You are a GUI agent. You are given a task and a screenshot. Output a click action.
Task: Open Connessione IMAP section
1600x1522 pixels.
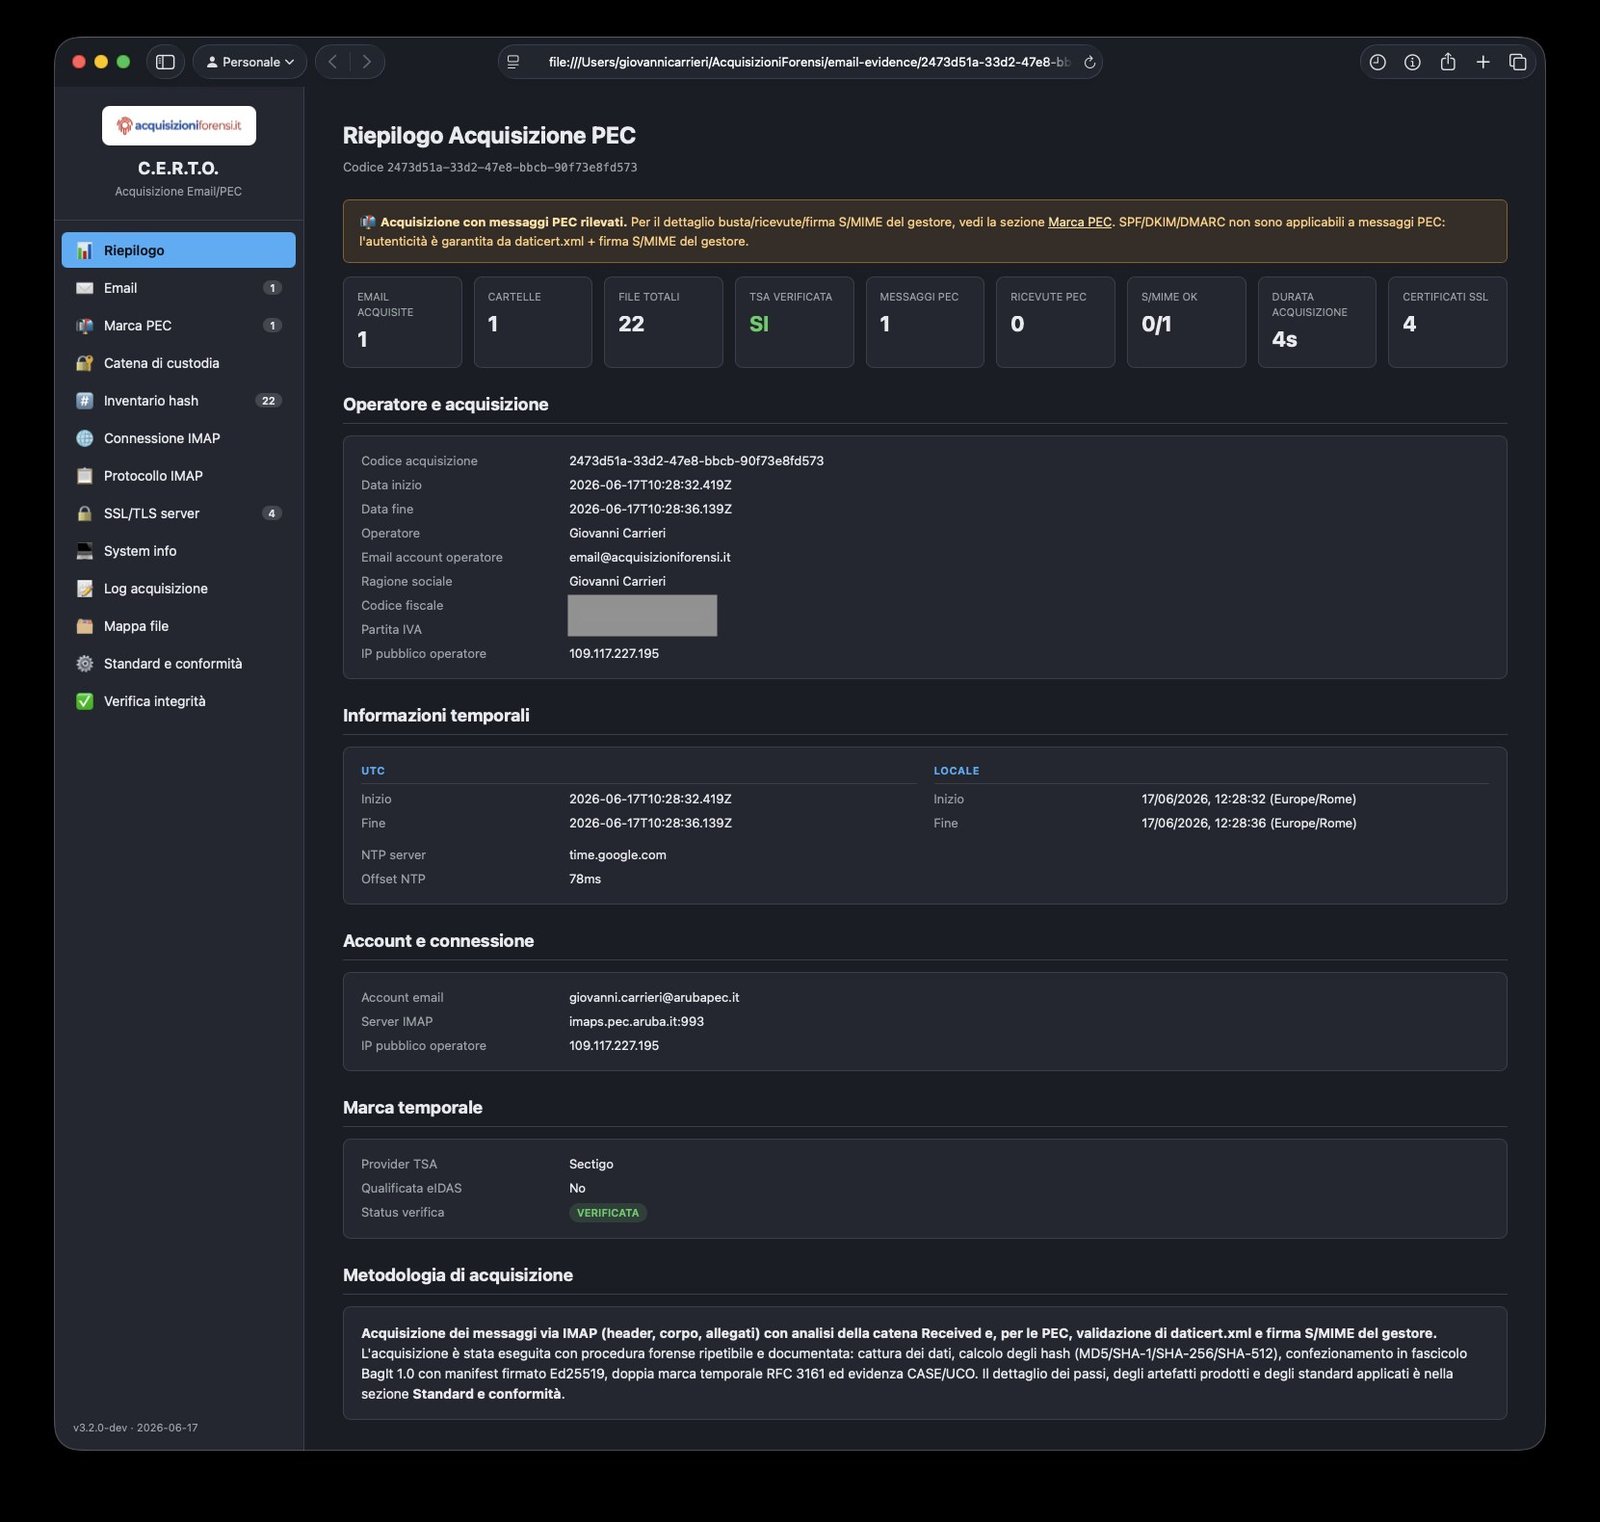[179, 438]
